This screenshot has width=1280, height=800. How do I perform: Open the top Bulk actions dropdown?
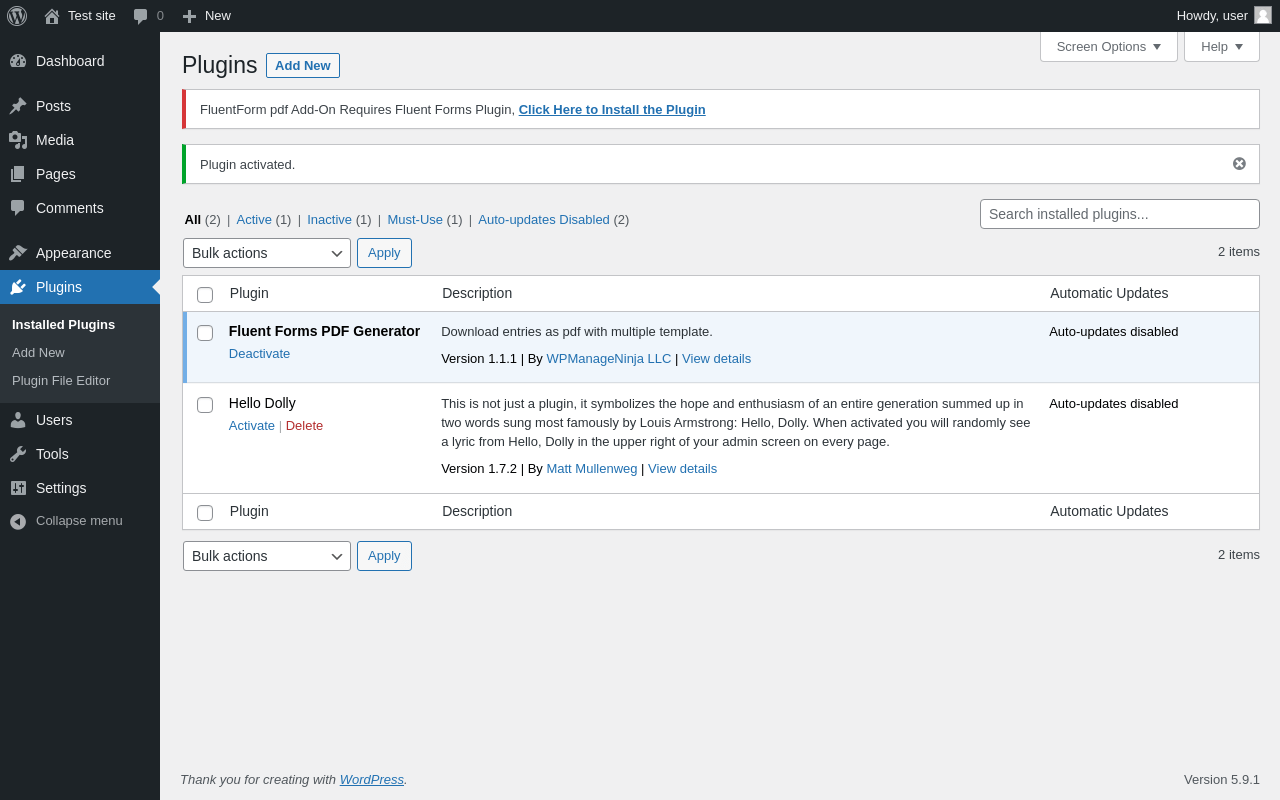[266, 253]
